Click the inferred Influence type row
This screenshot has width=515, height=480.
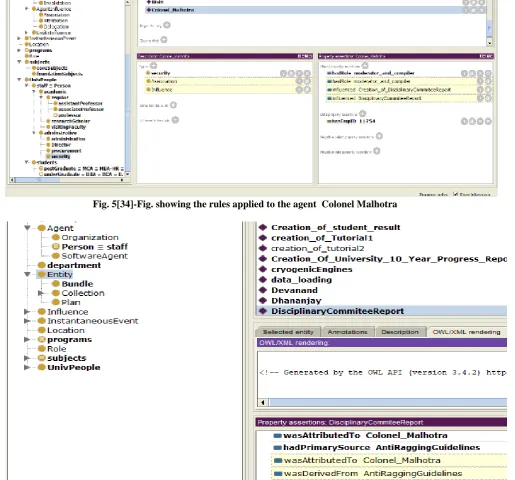229,90
